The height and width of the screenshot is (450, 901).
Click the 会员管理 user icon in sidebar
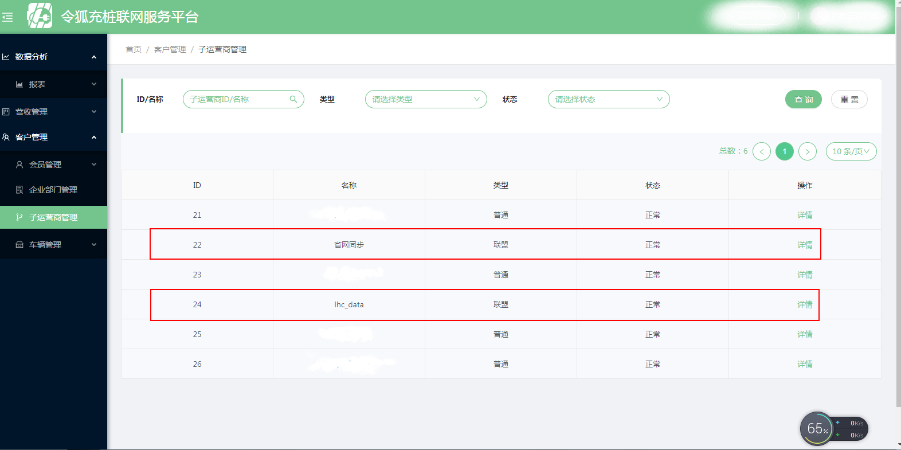tap(19, 164)
